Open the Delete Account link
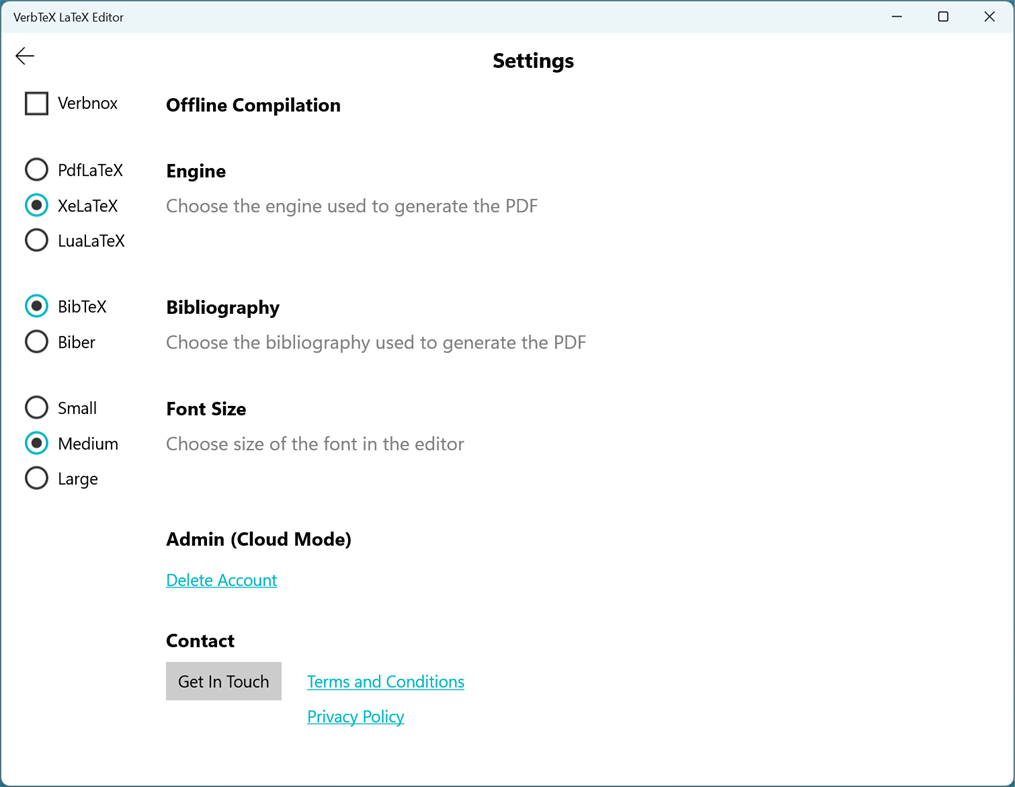Image resolution: width=1015 pixels, height=787 pixels. [221, 580]
